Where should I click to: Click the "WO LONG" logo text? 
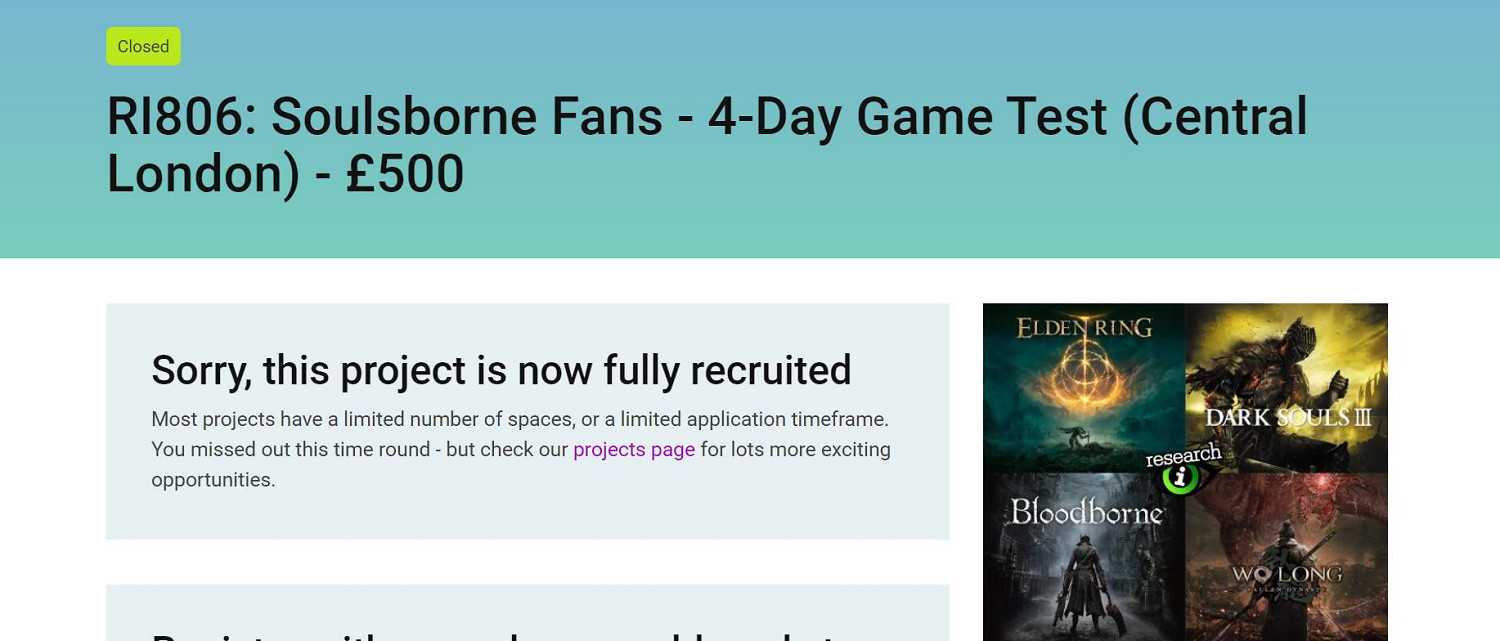1286,576
